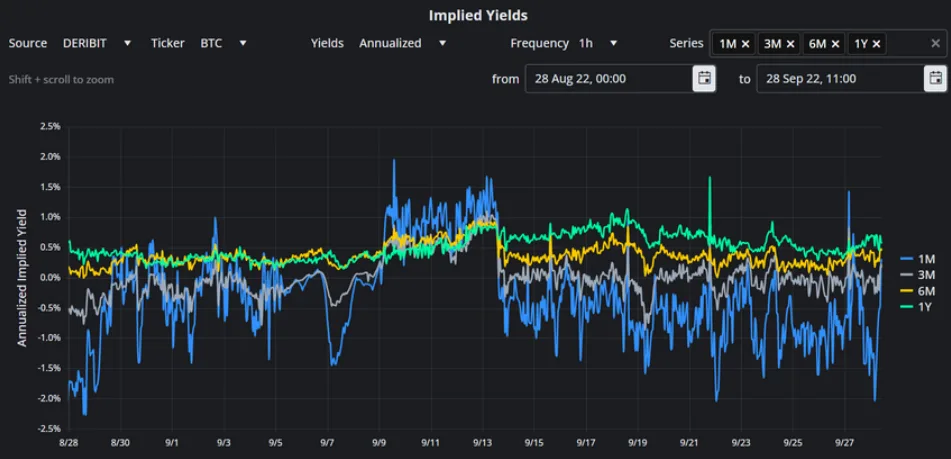Remove the 6M series tag
The width and height of the screenshot is (951, 459).
click(836, 44)
